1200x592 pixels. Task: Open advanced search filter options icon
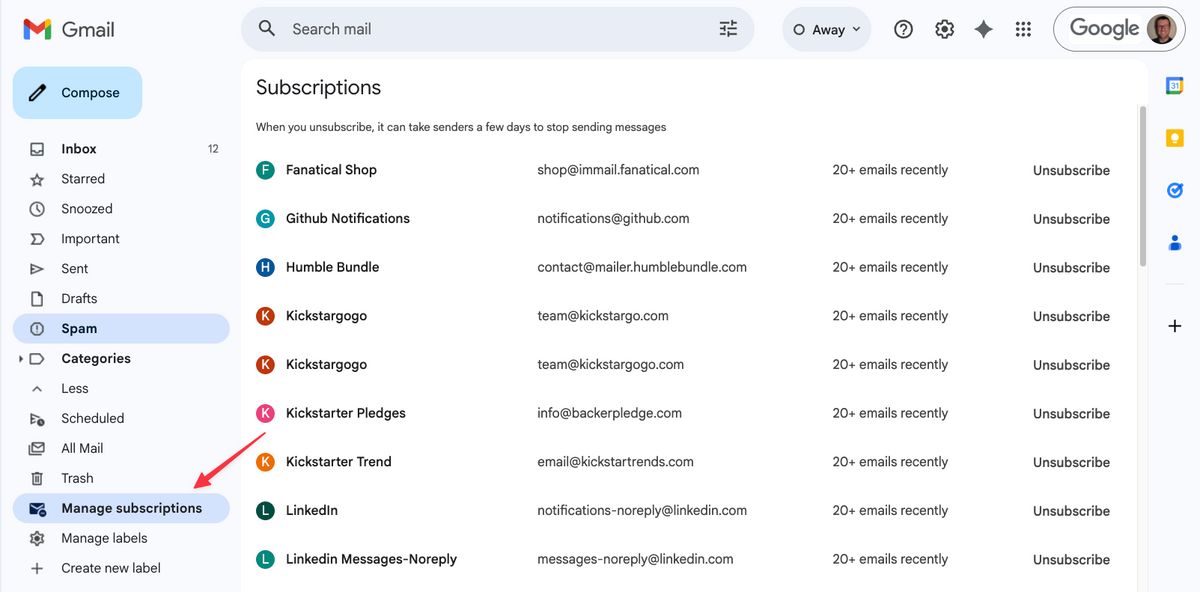point(727,28)
